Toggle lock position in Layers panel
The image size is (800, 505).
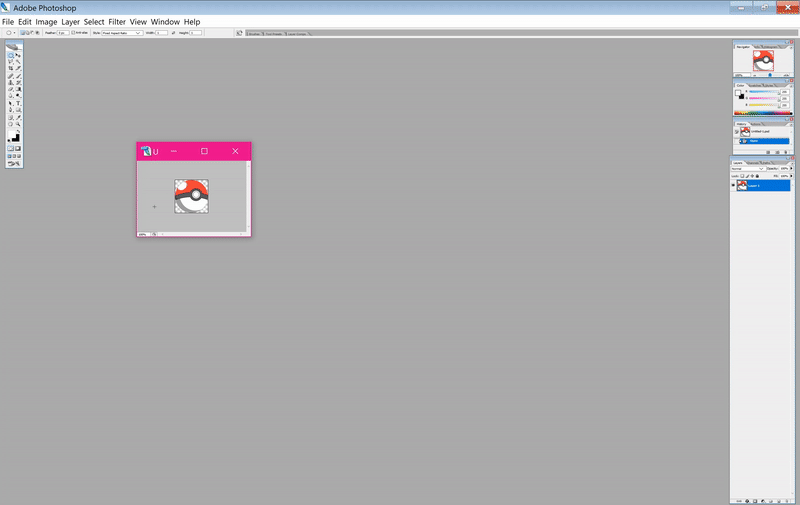coord(753,176)
